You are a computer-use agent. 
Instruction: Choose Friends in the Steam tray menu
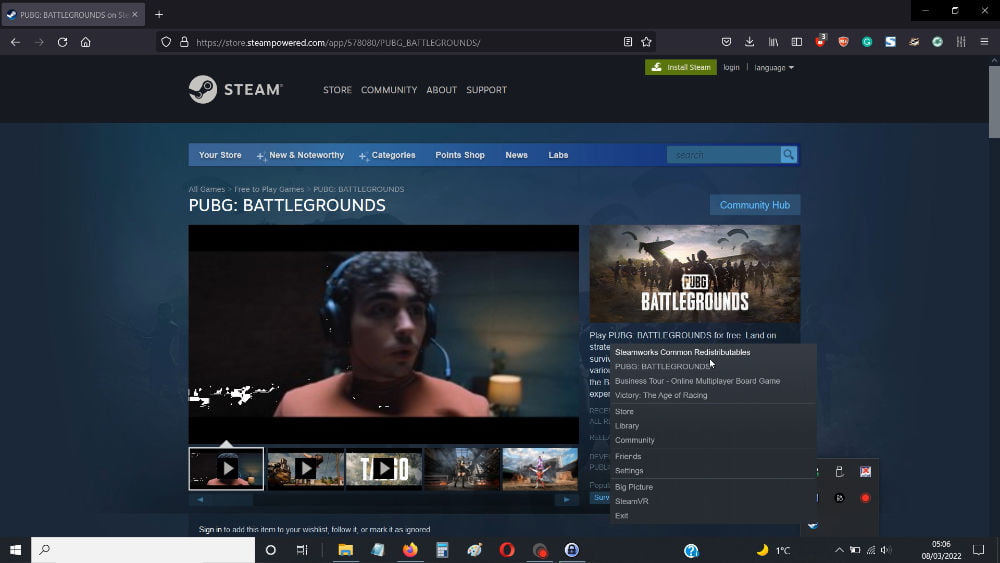tap(713, 457)
